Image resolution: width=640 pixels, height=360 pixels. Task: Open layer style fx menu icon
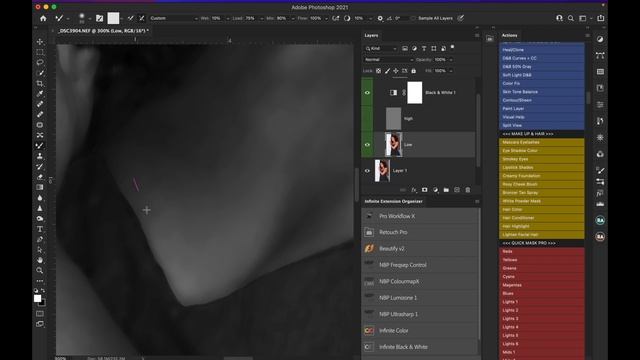click(414, 190)
